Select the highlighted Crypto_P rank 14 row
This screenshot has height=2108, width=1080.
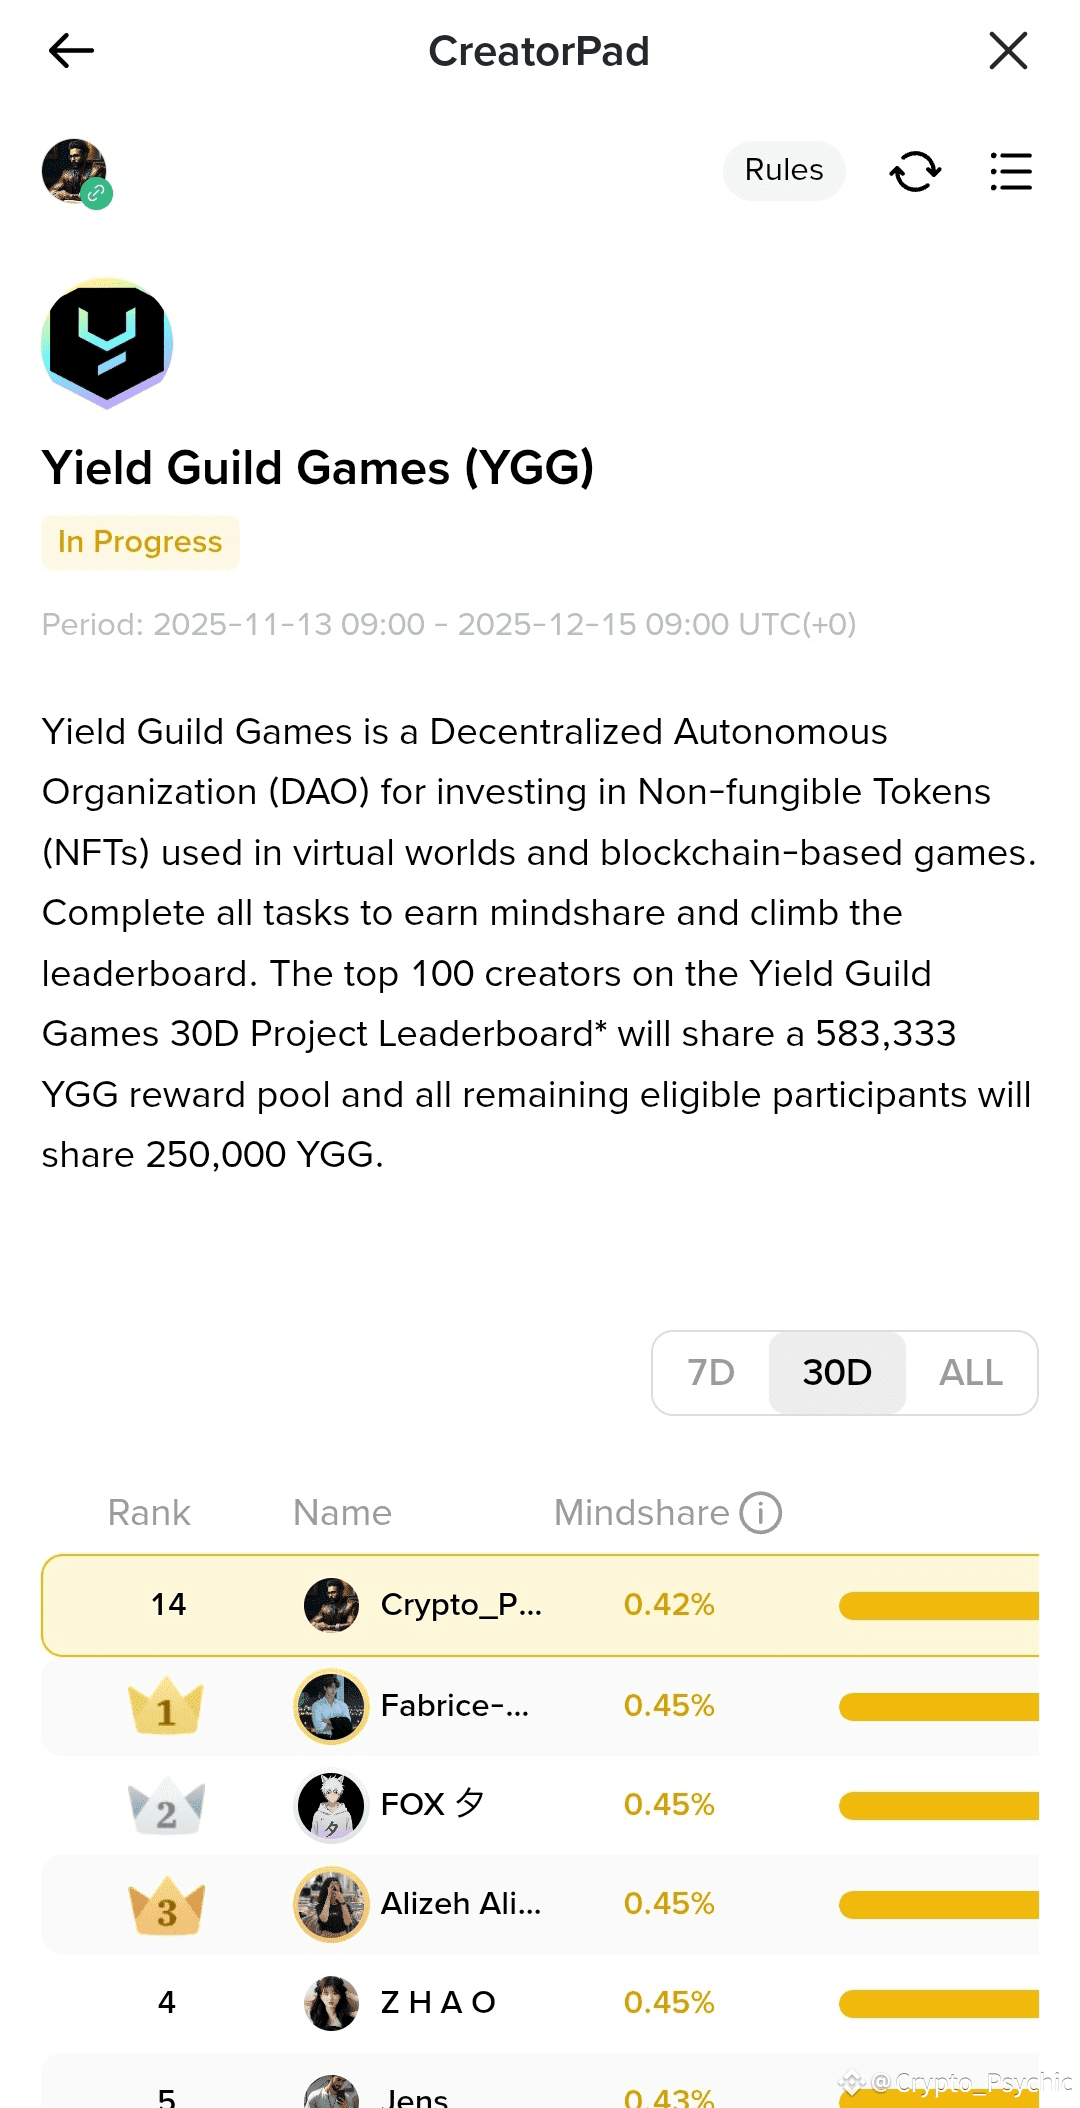click(540, 1605)
